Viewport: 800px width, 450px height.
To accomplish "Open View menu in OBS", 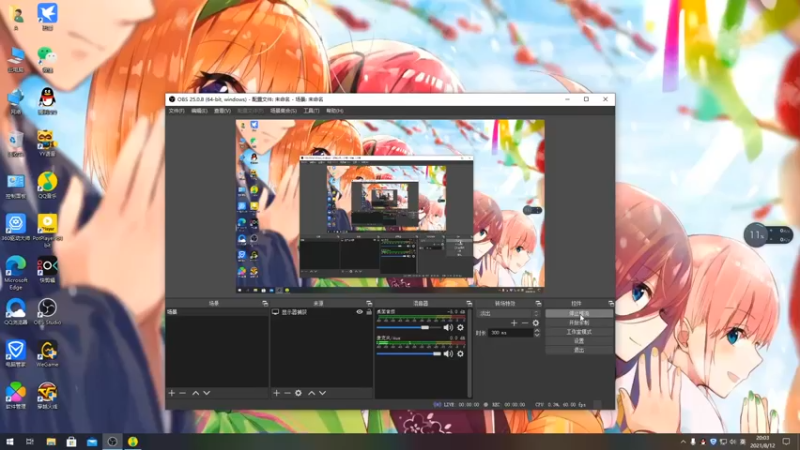I will tap(222, 111).
